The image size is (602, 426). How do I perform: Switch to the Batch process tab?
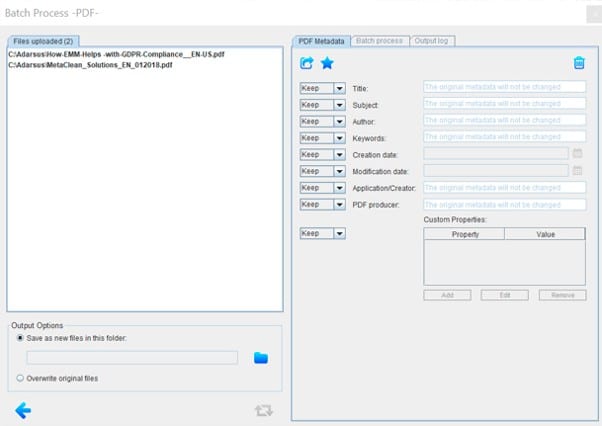click(380, 41)
